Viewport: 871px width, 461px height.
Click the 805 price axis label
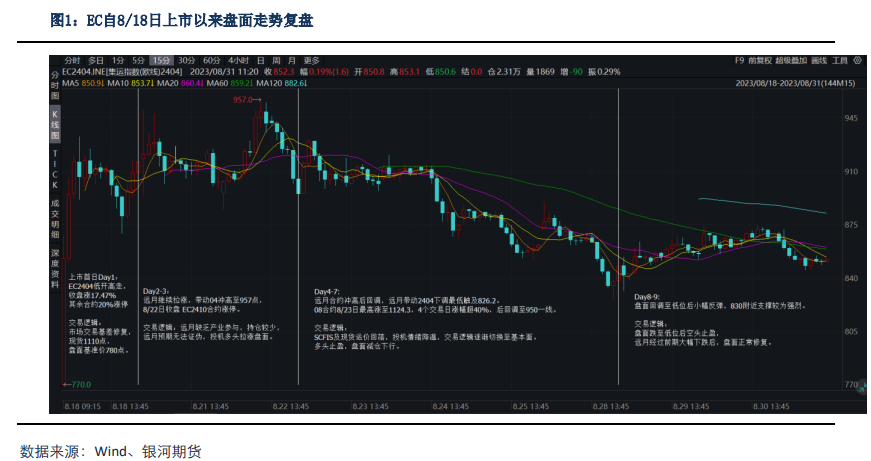point(851,332)
